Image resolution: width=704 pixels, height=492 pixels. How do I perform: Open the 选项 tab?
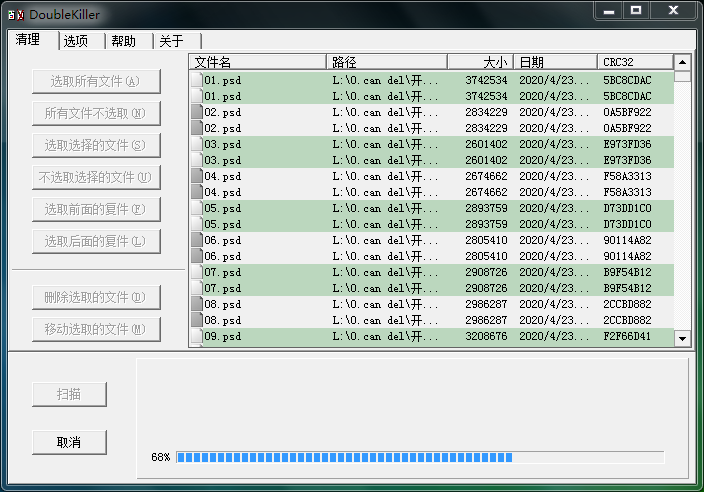pos(76,41)
